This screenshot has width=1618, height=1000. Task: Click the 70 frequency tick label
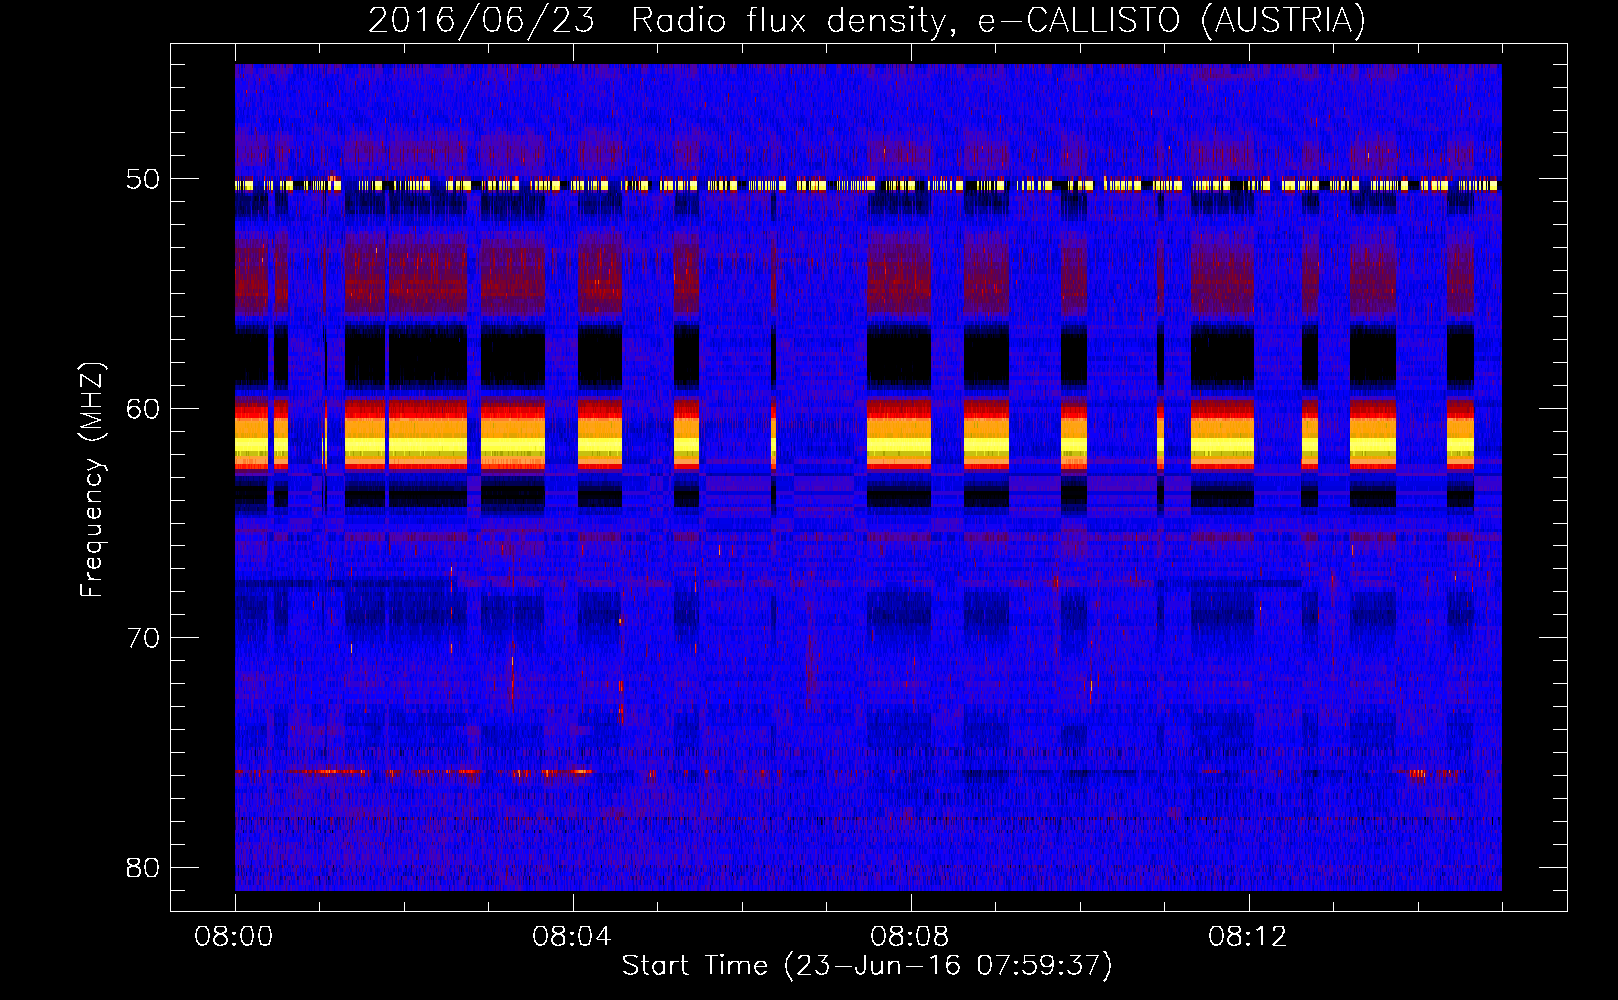point(142,637)
